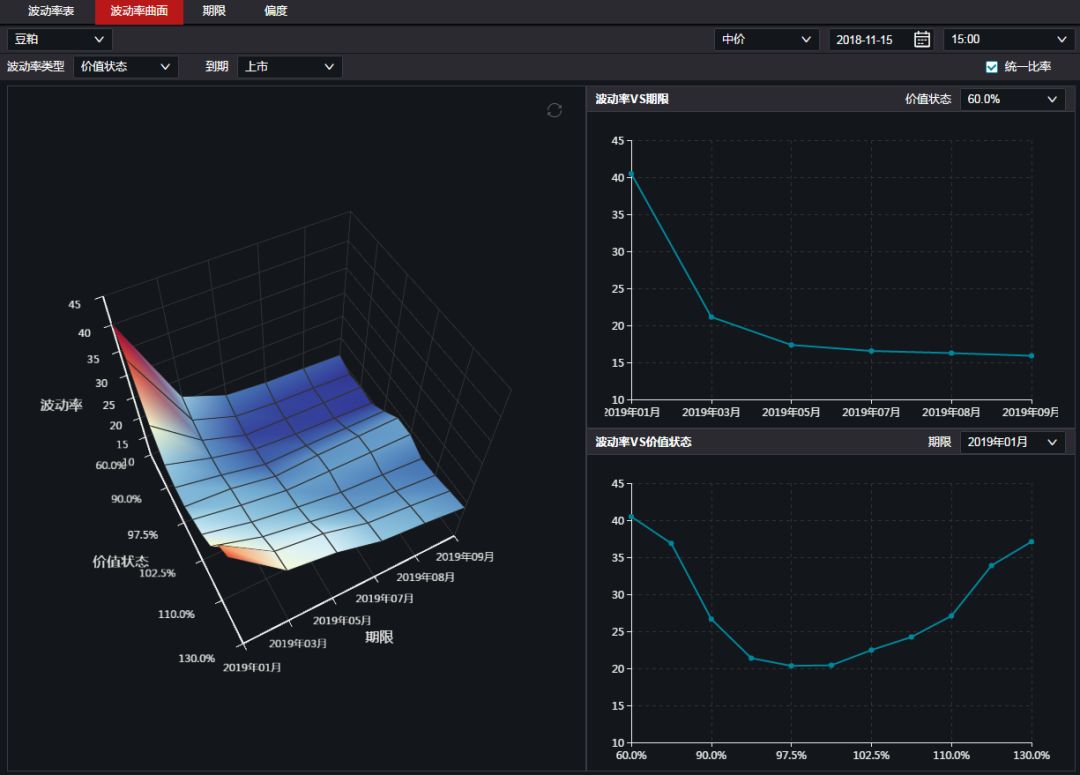Open the 60.0% 价值状态 dropdown
1080x775 pixels.
click(x=1012, y=99)
